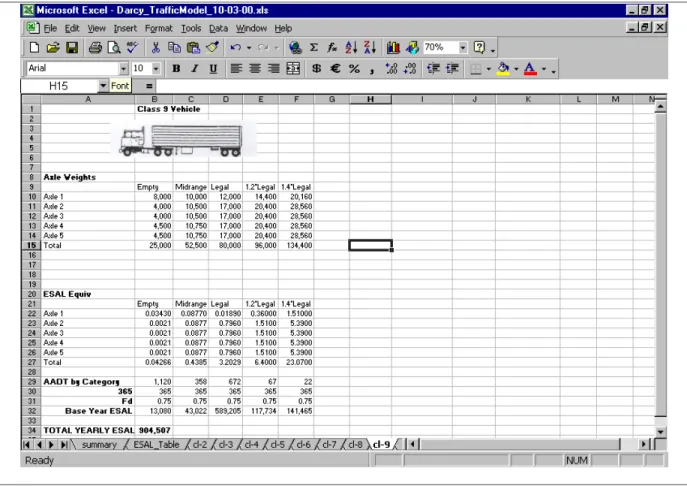Insert a hyperlink with the globe icon
Viewport: 687px width, 486px height.
click(x=295, y=47)
